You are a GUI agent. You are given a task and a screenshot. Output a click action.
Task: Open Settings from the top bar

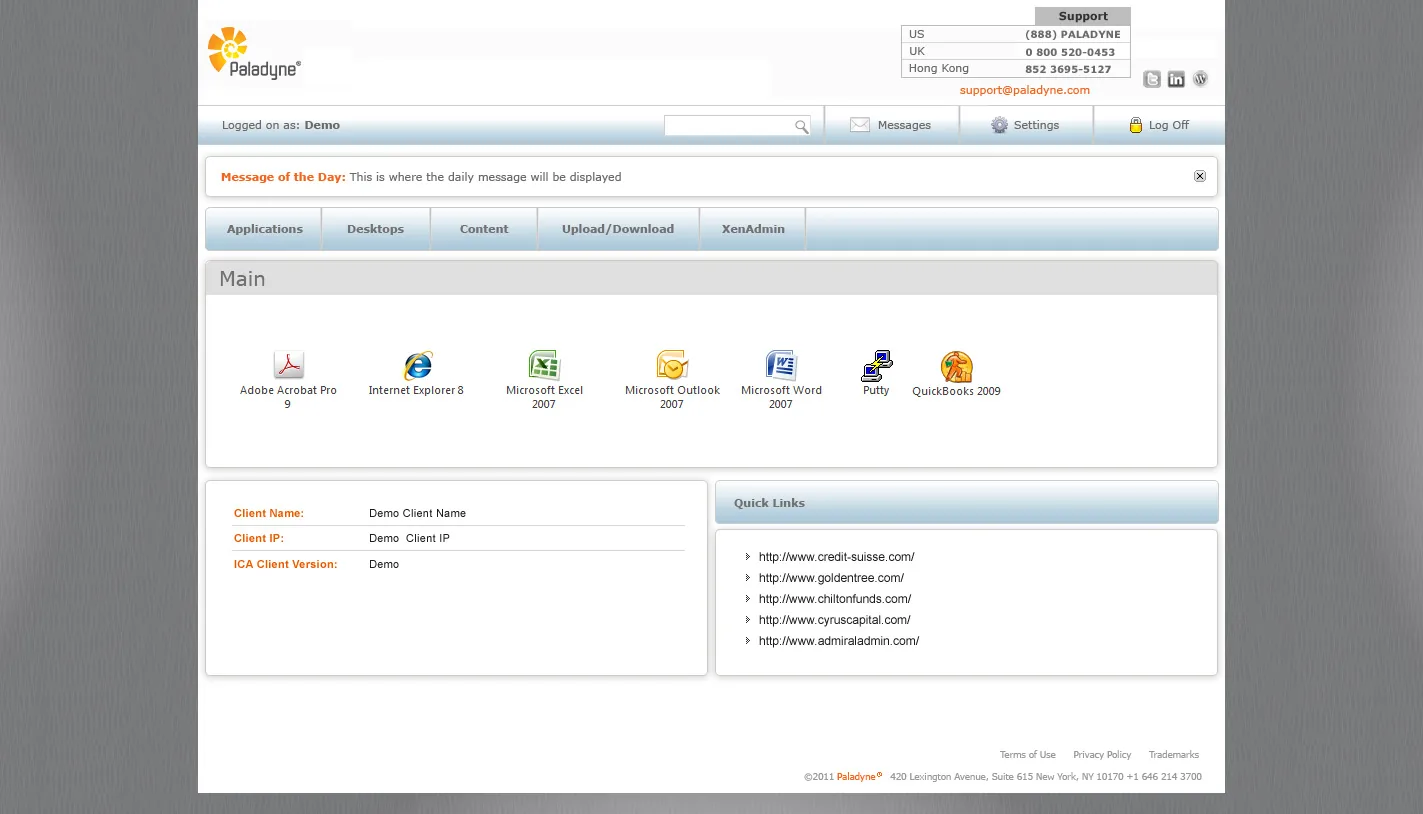tap(1025, 125)
